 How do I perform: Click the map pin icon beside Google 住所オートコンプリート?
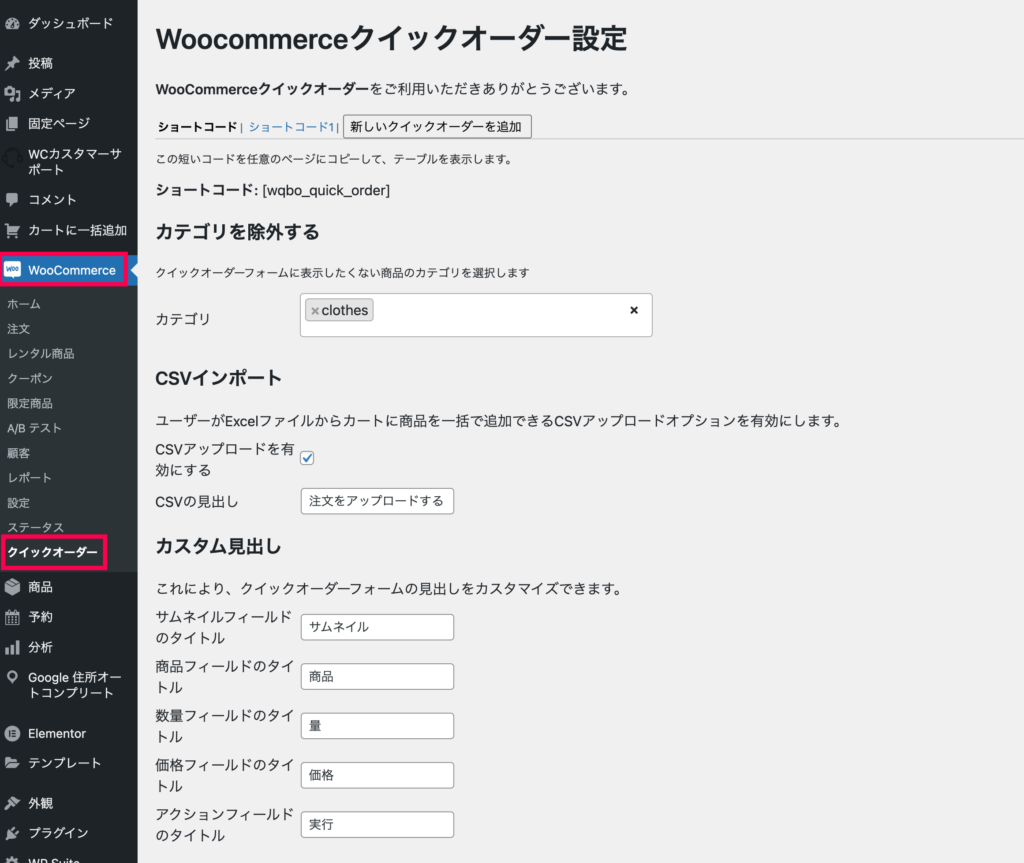pyautogui.click(x=12, y=677)
